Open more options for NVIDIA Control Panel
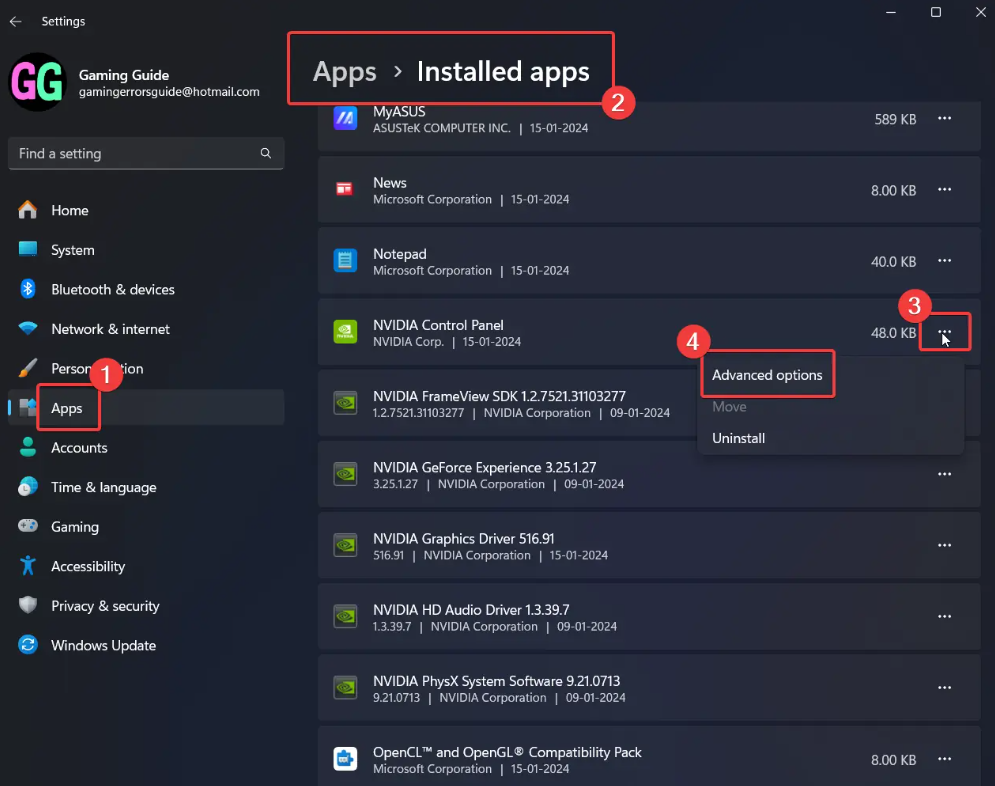 944,332
